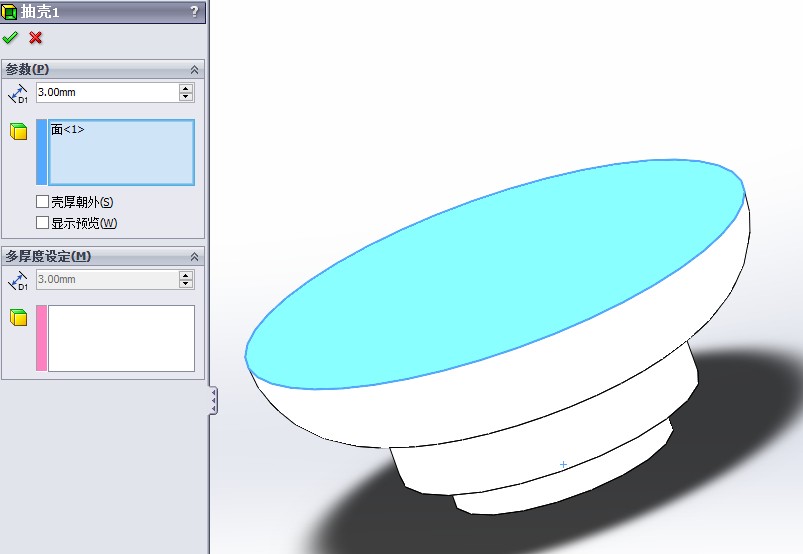The image size is (803, 554).
Task: Click the multi-thickness faces cube icon
Action: (18, 317)
